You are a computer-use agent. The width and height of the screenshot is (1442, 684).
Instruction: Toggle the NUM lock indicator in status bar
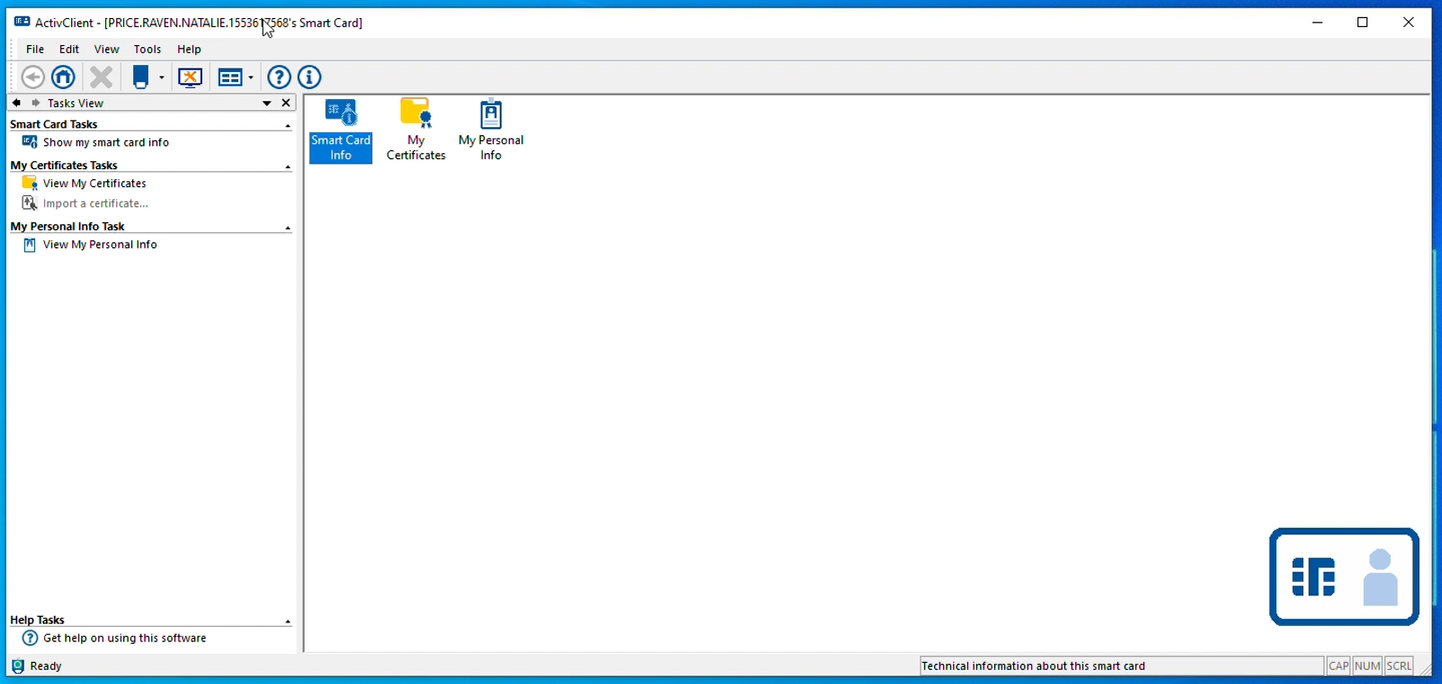click(1366, 665)
